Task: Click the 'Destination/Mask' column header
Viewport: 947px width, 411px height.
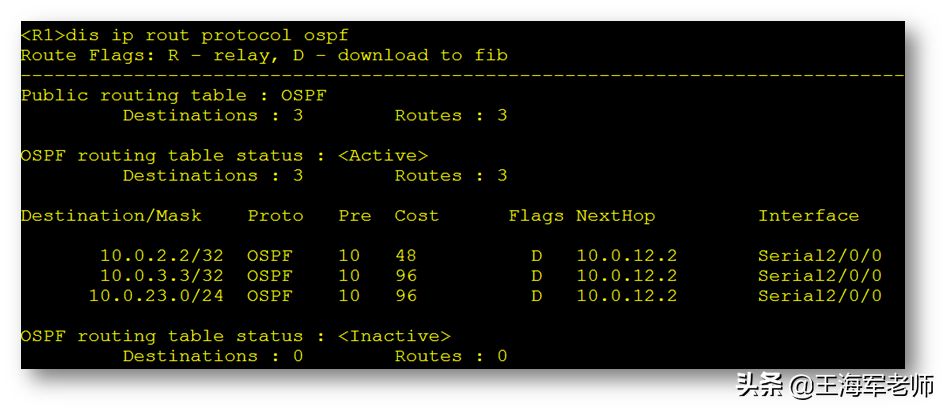Action: pyautogui.click(x=111, y=215)
